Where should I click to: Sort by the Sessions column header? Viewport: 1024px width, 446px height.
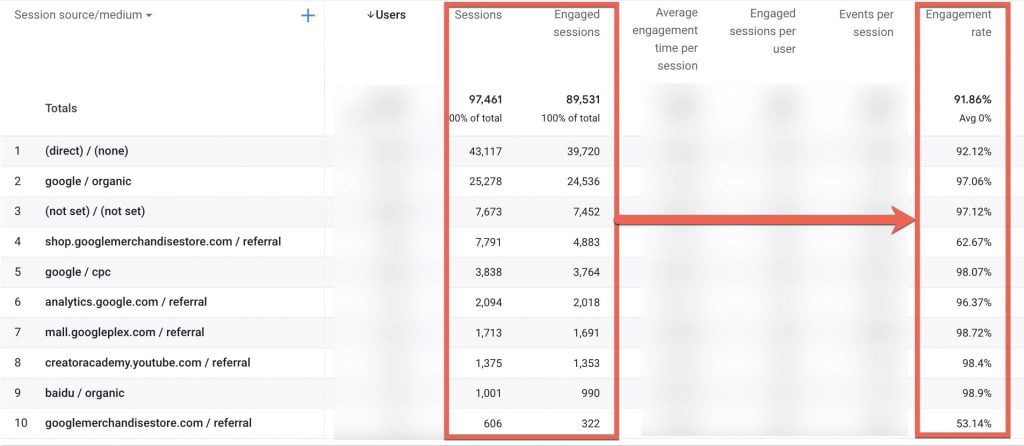pos(478,16)
